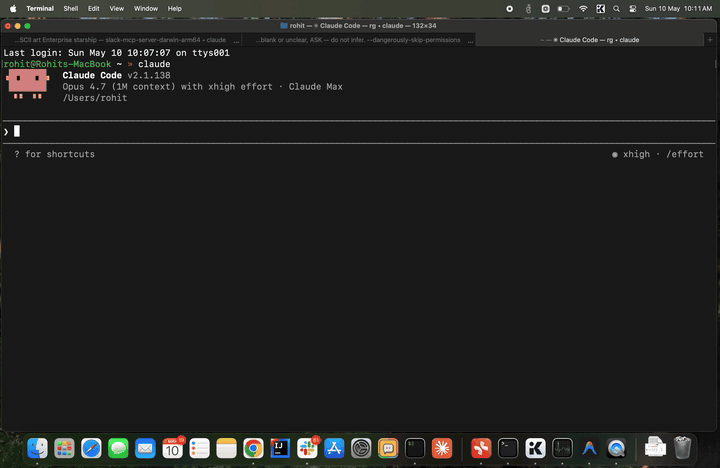Open the View menu
720x468 pixels.
tap(117, 8)
